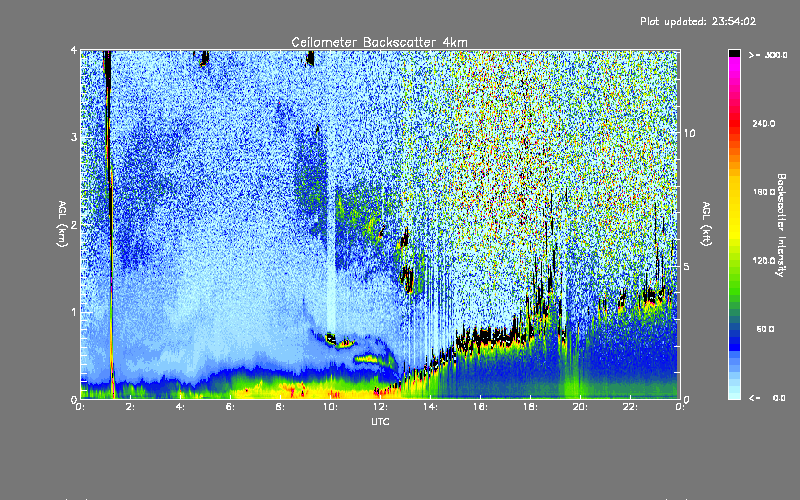This screenshot has height=500, width=800.
Task: Click the 'Plot updated: 23:54:02' timestamp
Action: 698,21
